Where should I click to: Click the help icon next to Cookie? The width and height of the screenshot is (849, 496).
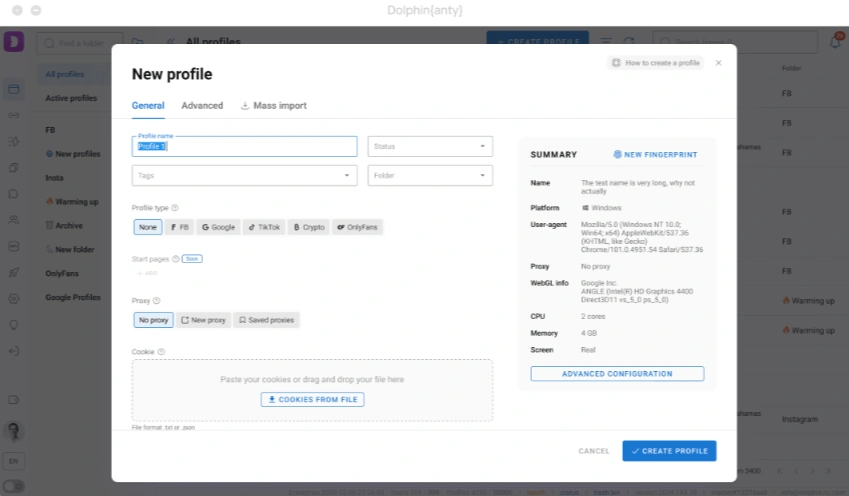pos(161,352)
